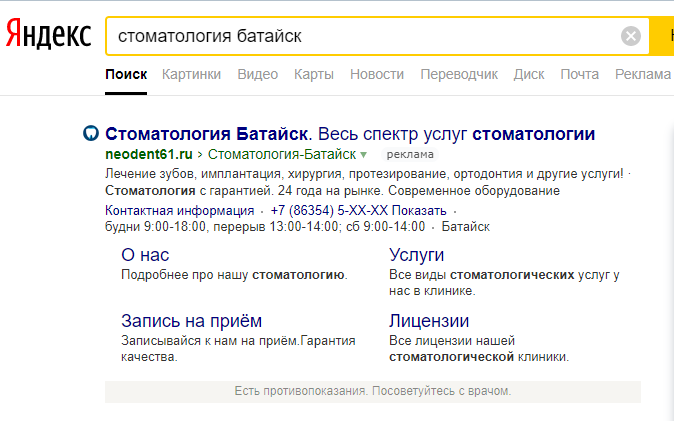The width and height of the screenshot is (674, 421).
Task: Open the Новости tab
Action: click(377, 74)
